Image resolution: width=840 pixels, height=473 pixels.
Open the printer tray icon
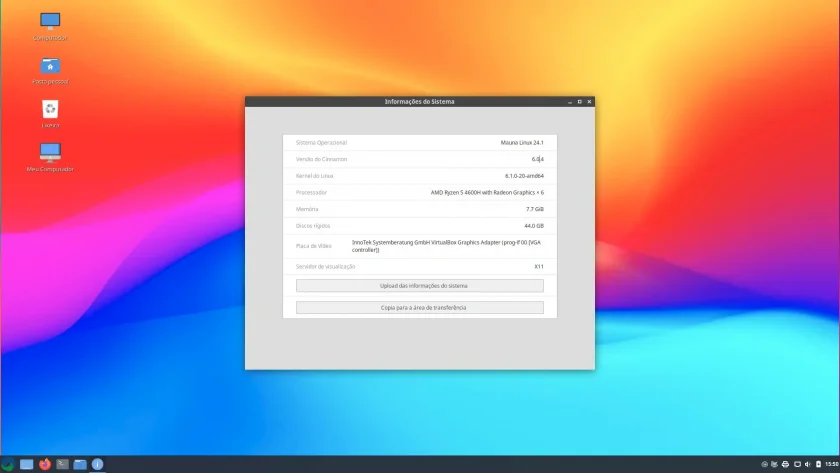click(785, 464)
